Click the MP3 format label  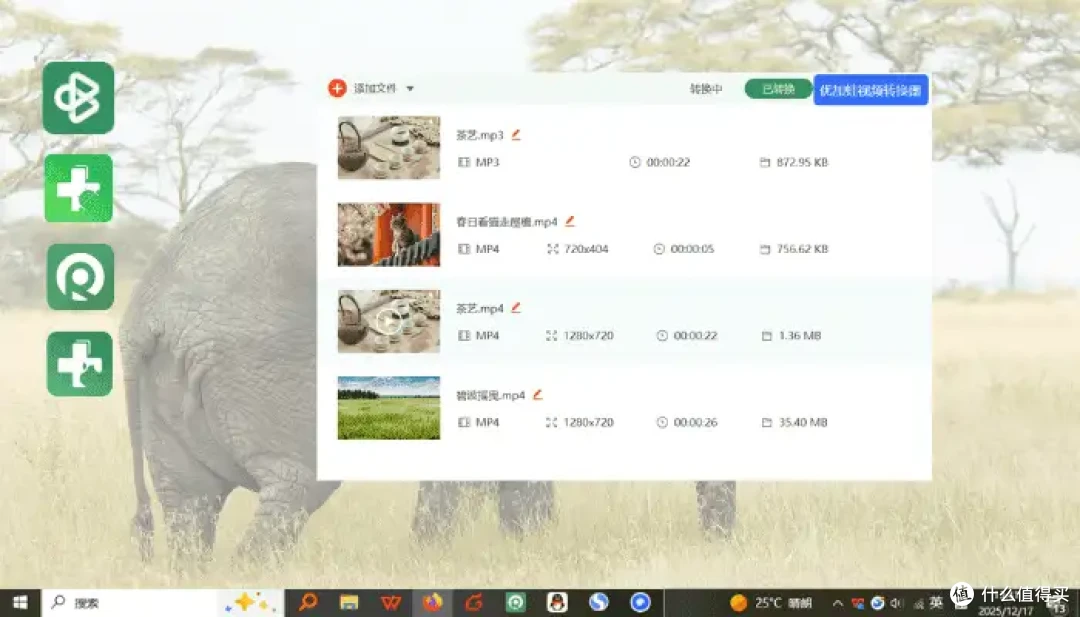pos(487,162)
